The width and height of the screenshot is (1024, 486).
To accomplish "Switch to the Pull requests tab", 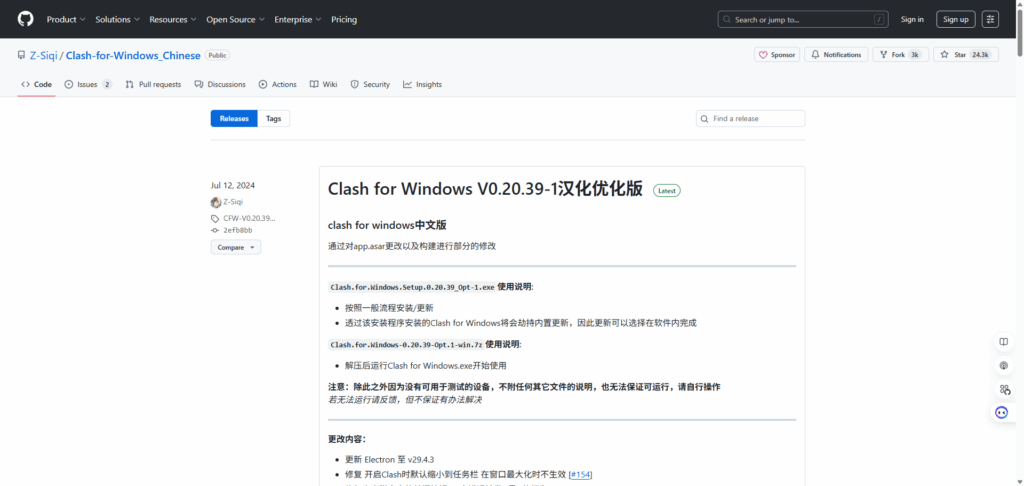I will click(153, 84).
